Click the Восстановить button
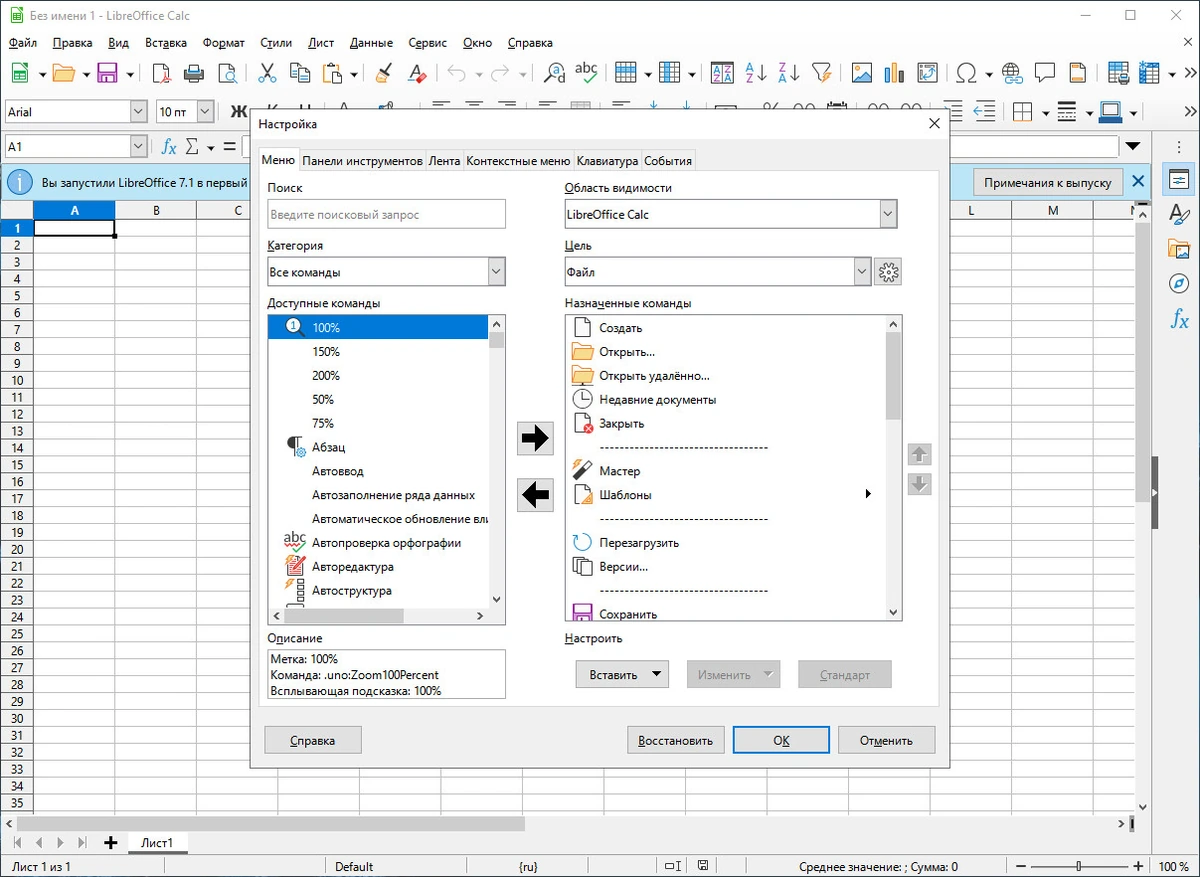Image resolution: width=1200 pixels, height=877 pixels. click(x=675, y=740)
